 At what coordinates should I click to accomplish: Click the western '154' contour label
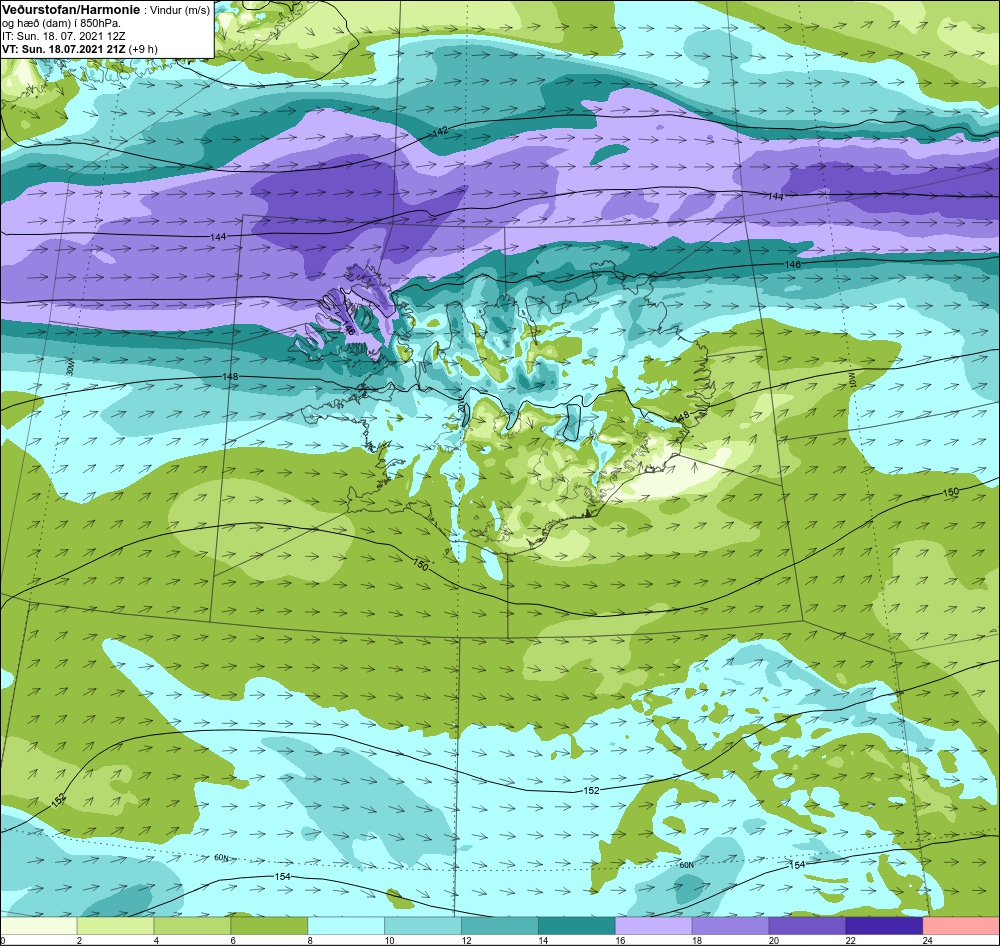(283, 876)
